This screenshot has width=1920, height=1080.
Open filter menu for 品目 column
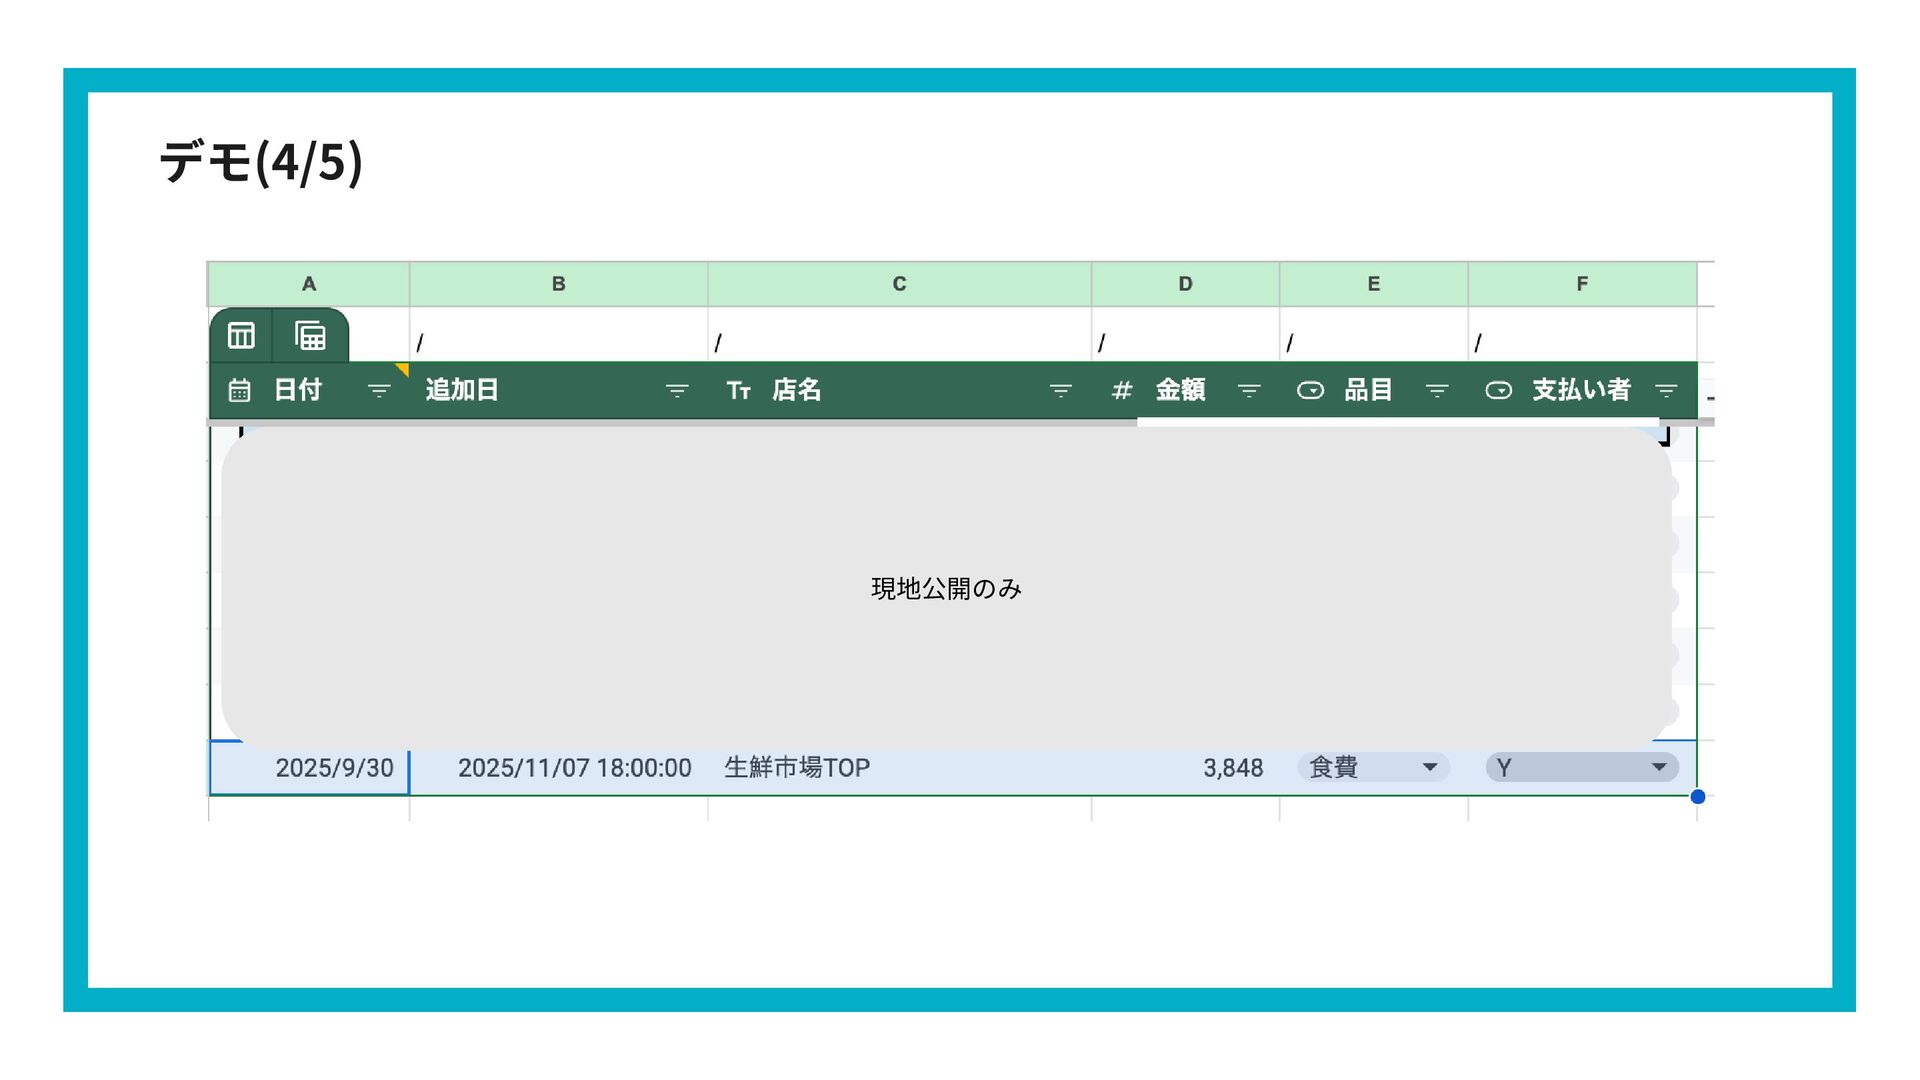pos(1437,390)
